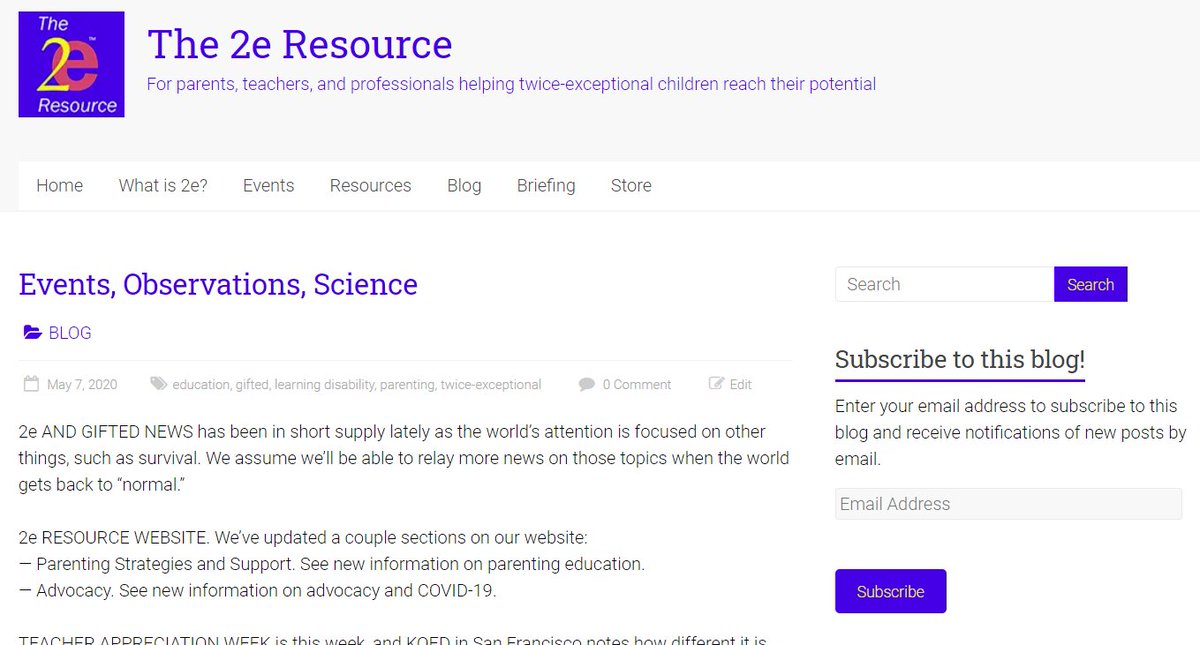This screenshot has height=645, width=1200.
Task: Click the tag icon before the tag list
Action: click(x=158, y=384)
